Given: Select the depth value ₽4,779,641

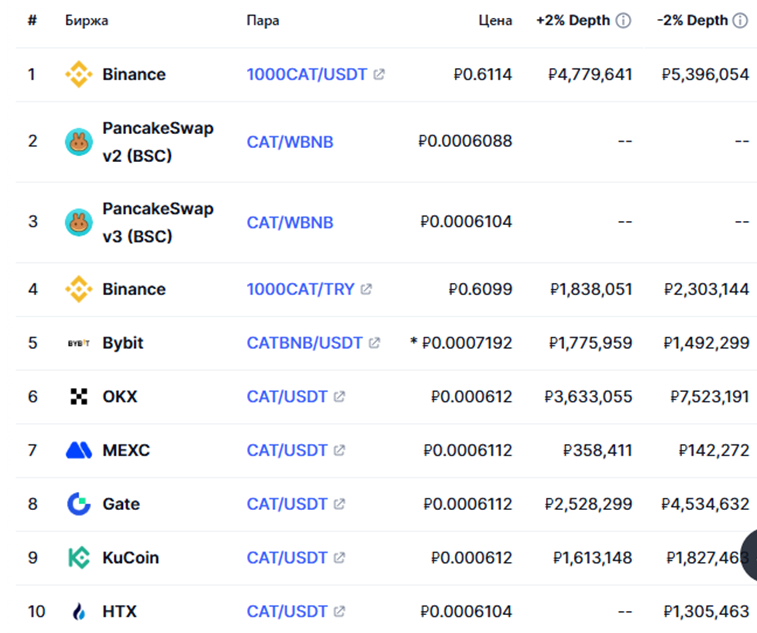Looking at the screenshot, I should (x=590, y=74).
